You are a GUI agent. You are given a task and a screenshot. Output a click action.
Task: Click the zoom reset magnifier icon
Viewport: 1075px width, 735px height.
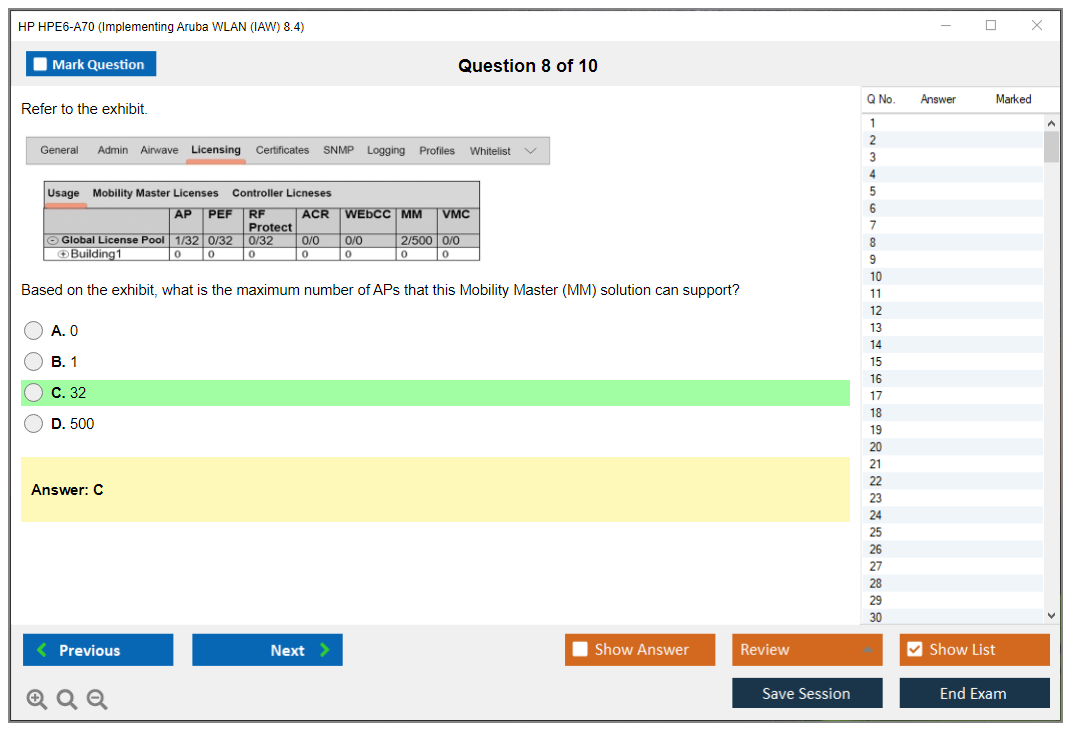tap(67, 700)
